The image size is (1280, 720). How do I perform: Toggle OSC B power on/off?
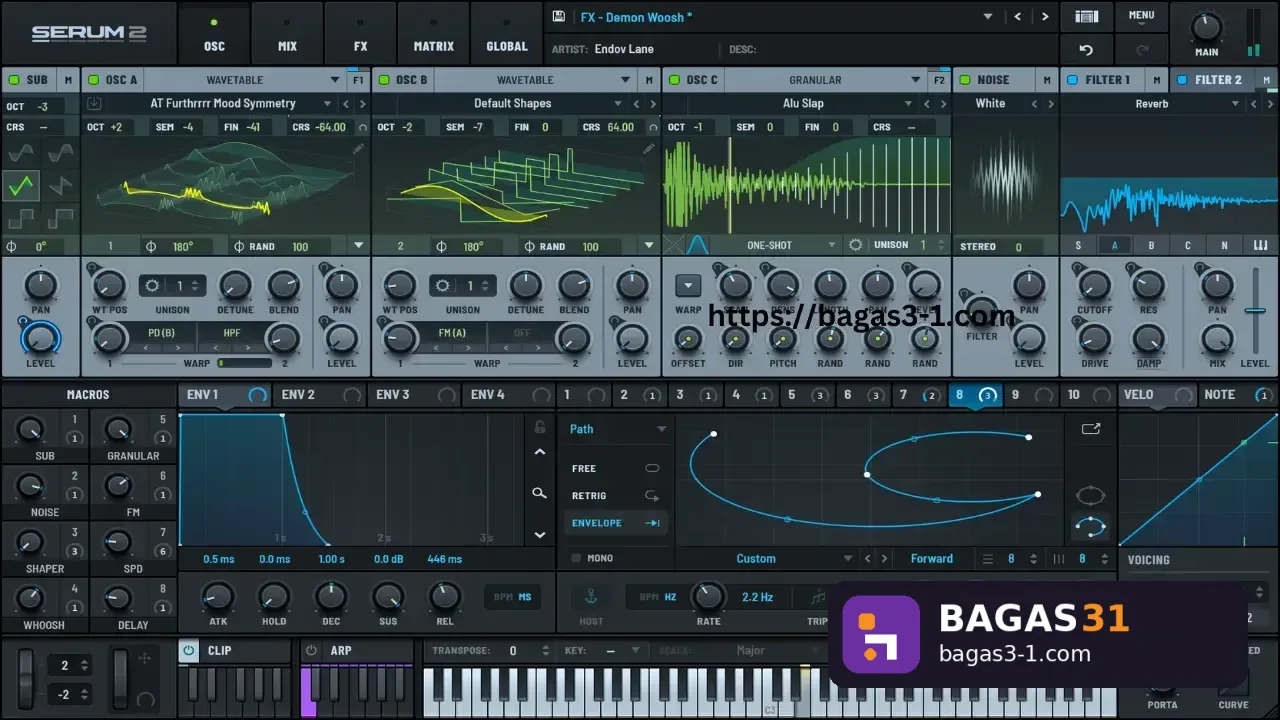[x=382, y=80]
